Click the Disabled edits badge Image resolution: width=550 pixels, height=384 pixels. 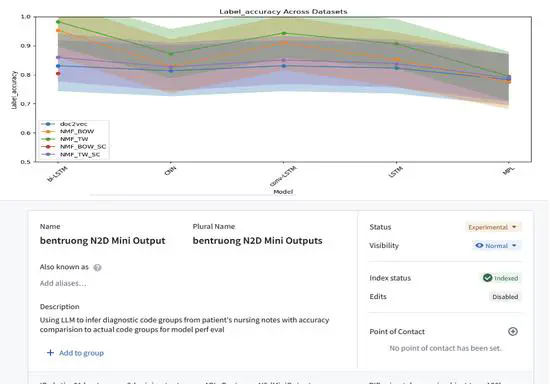(x=505, y=297)
